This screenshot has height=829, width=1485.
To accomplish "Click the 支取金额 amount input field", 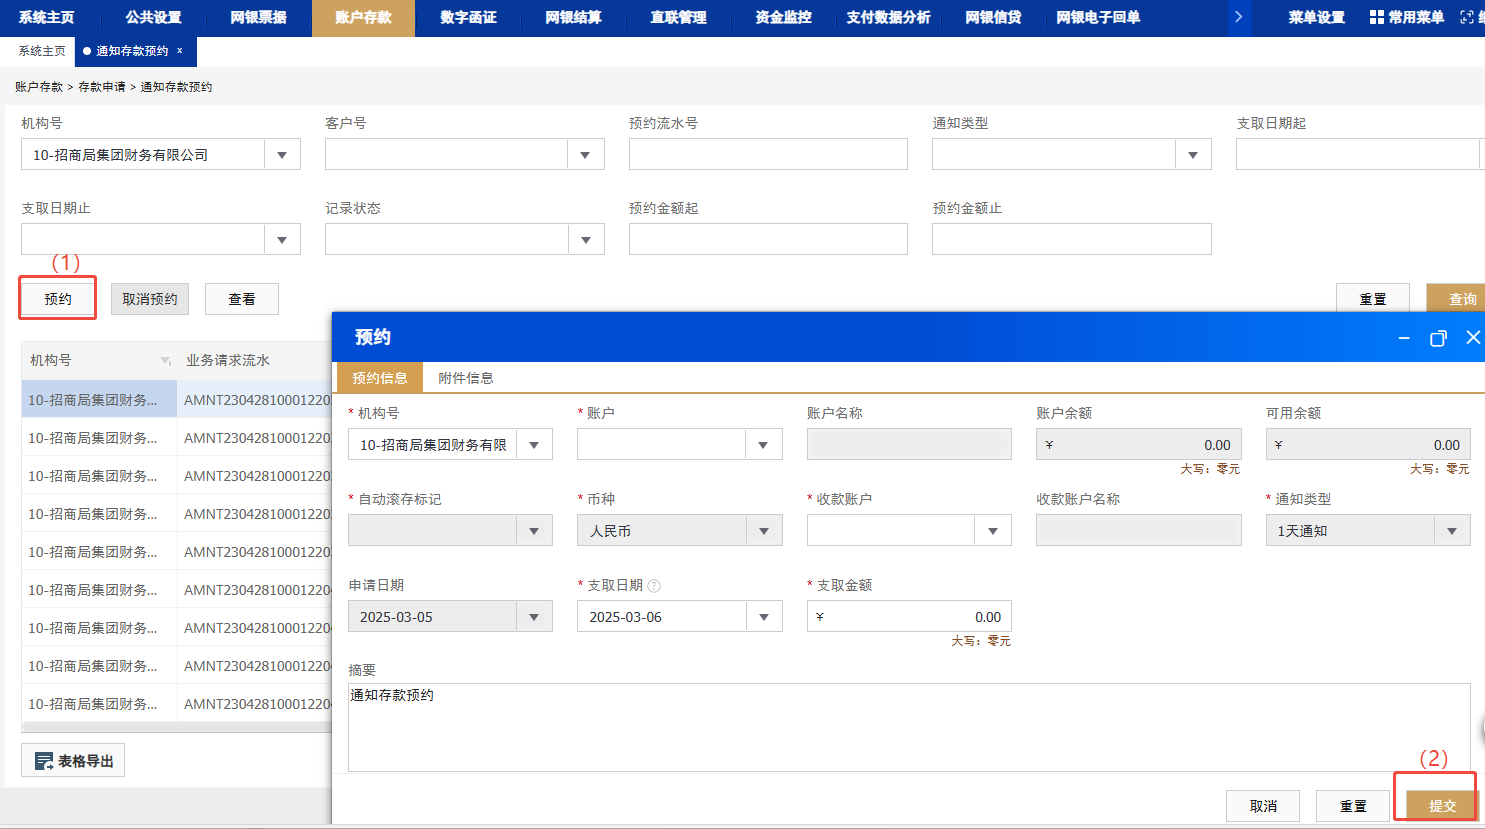I will [x=909, y=617].
